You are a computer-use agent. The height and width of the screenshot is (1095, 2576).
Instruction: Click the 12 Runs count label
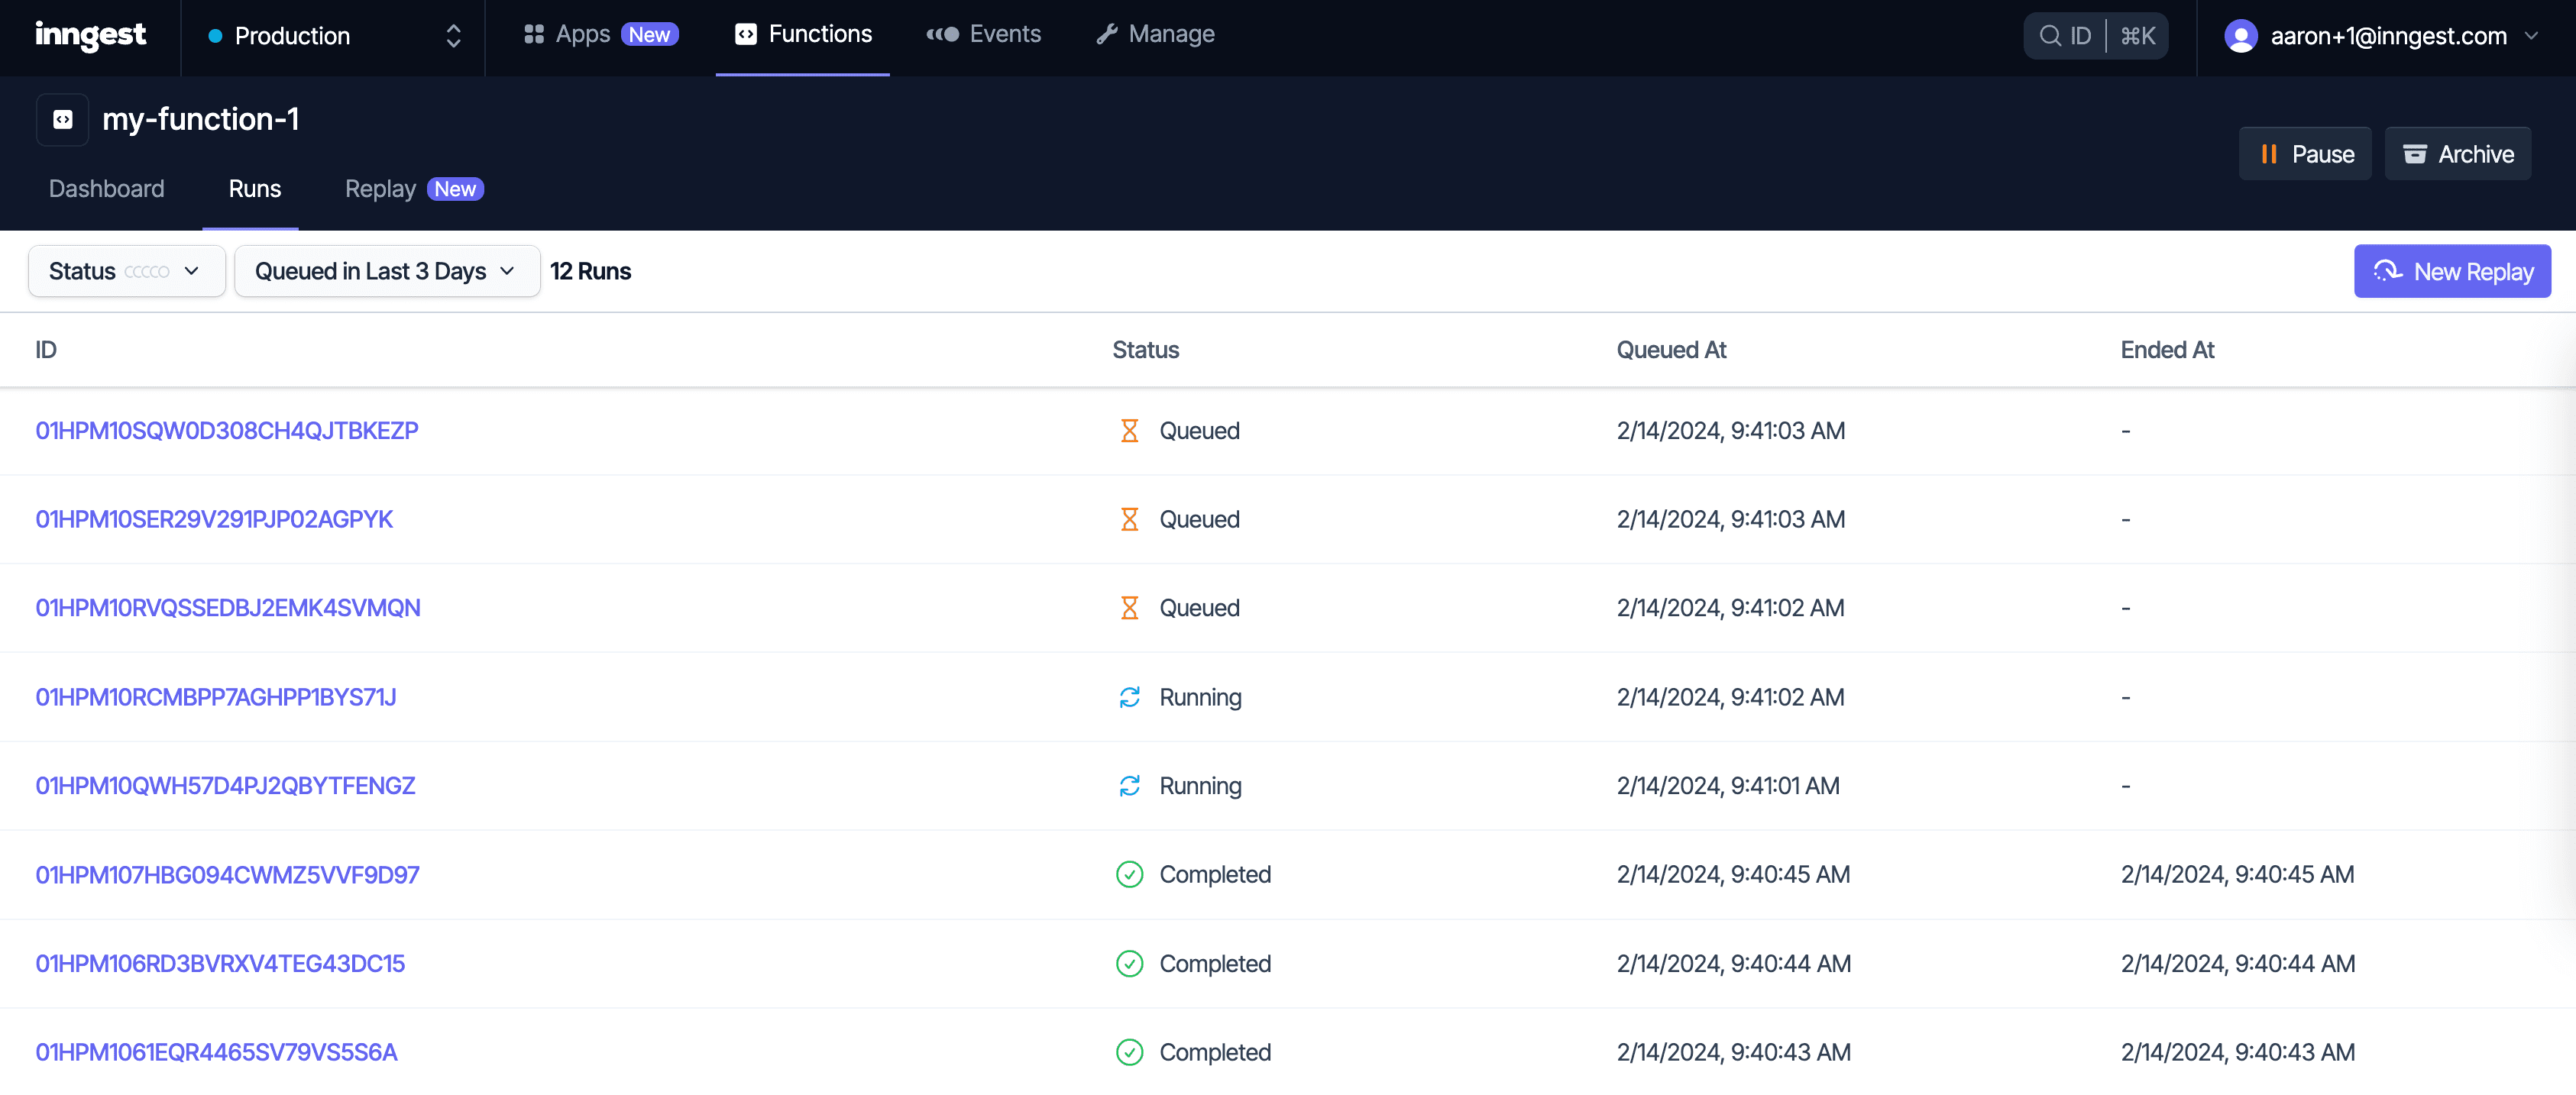(590, 271)
